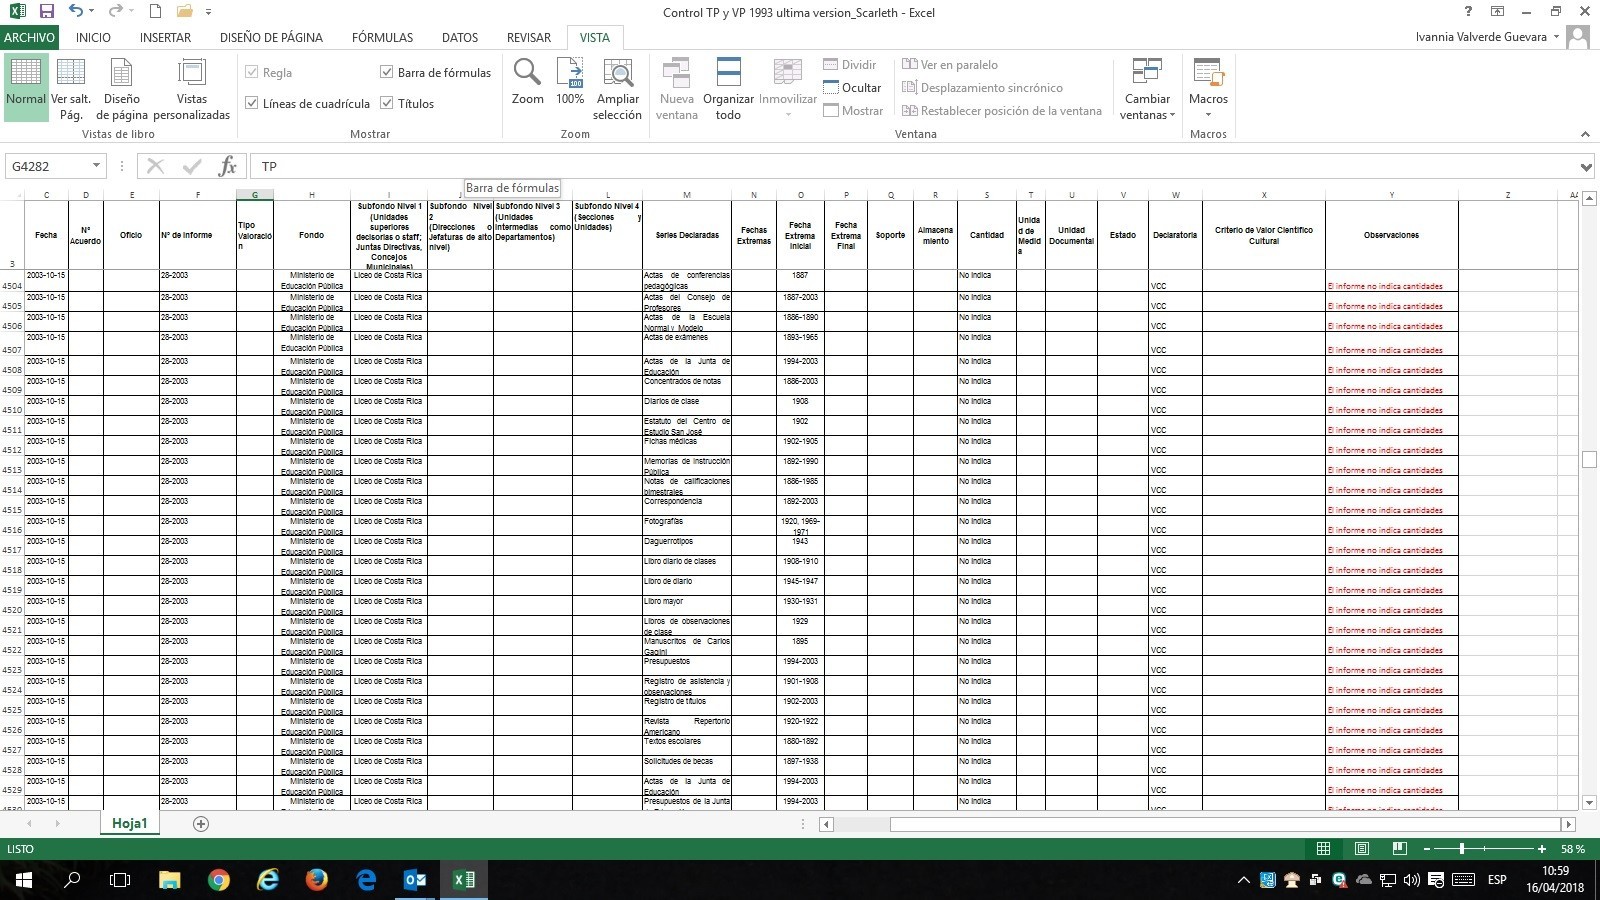This screenshot has height=900, width=1600.
Task: Open the Name Box dropdown arrow
Action: 96,166
